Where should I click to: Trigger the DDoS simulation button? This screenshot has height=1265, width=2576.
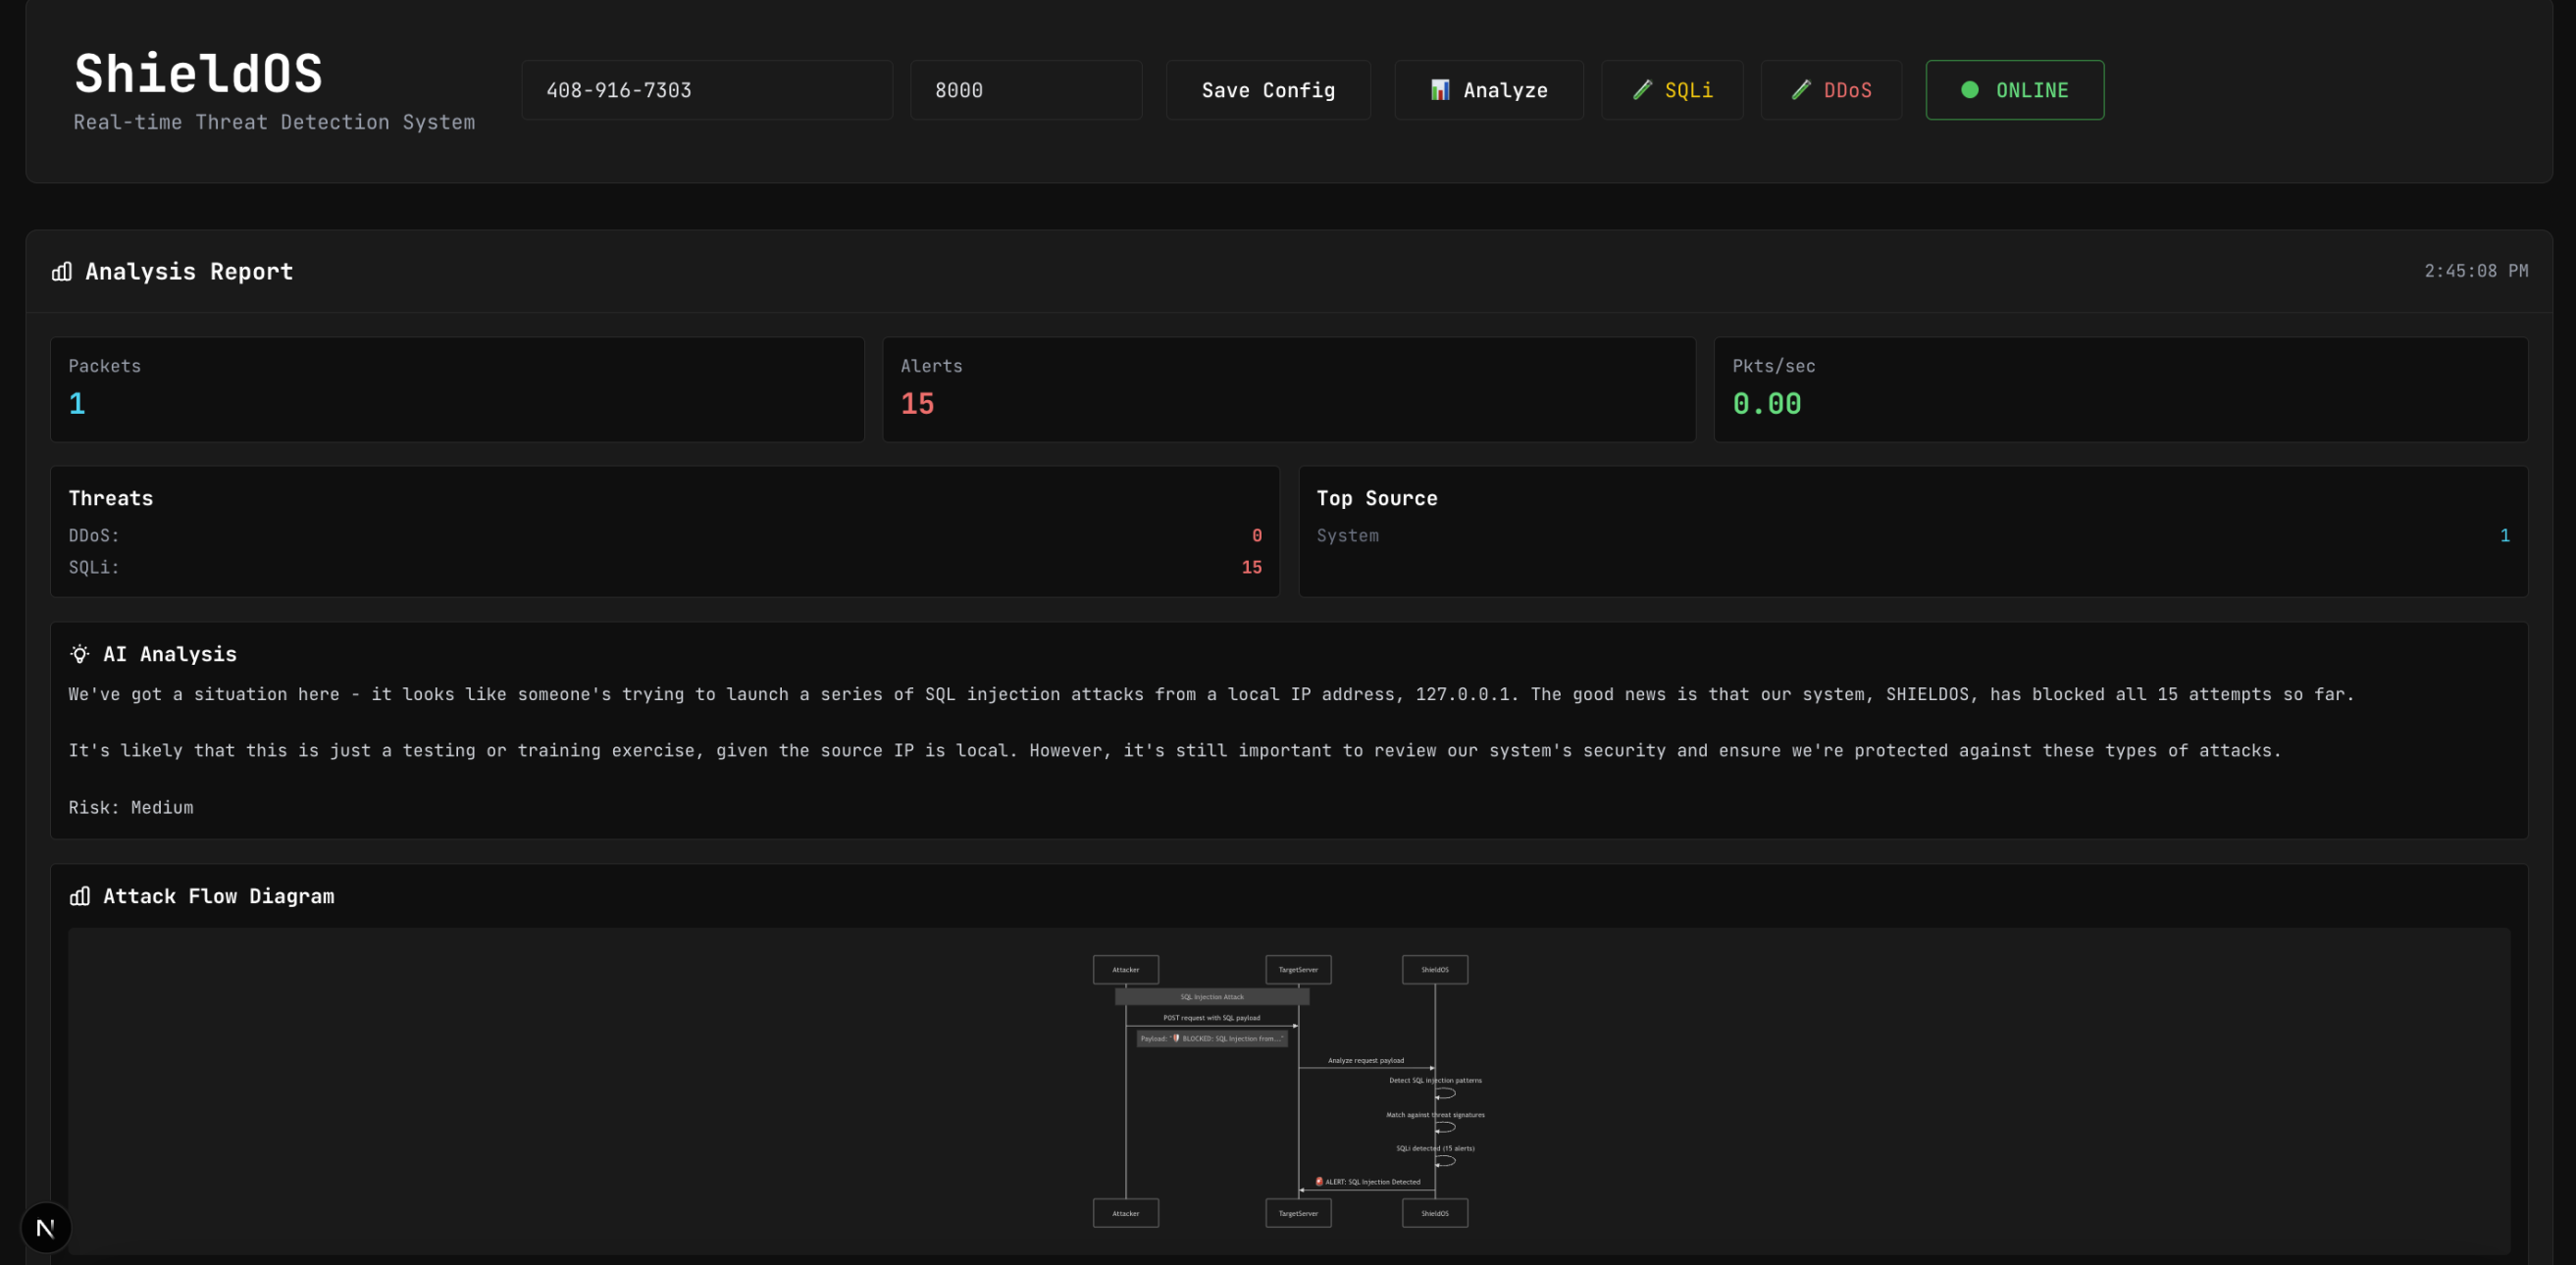(1831, 90)
